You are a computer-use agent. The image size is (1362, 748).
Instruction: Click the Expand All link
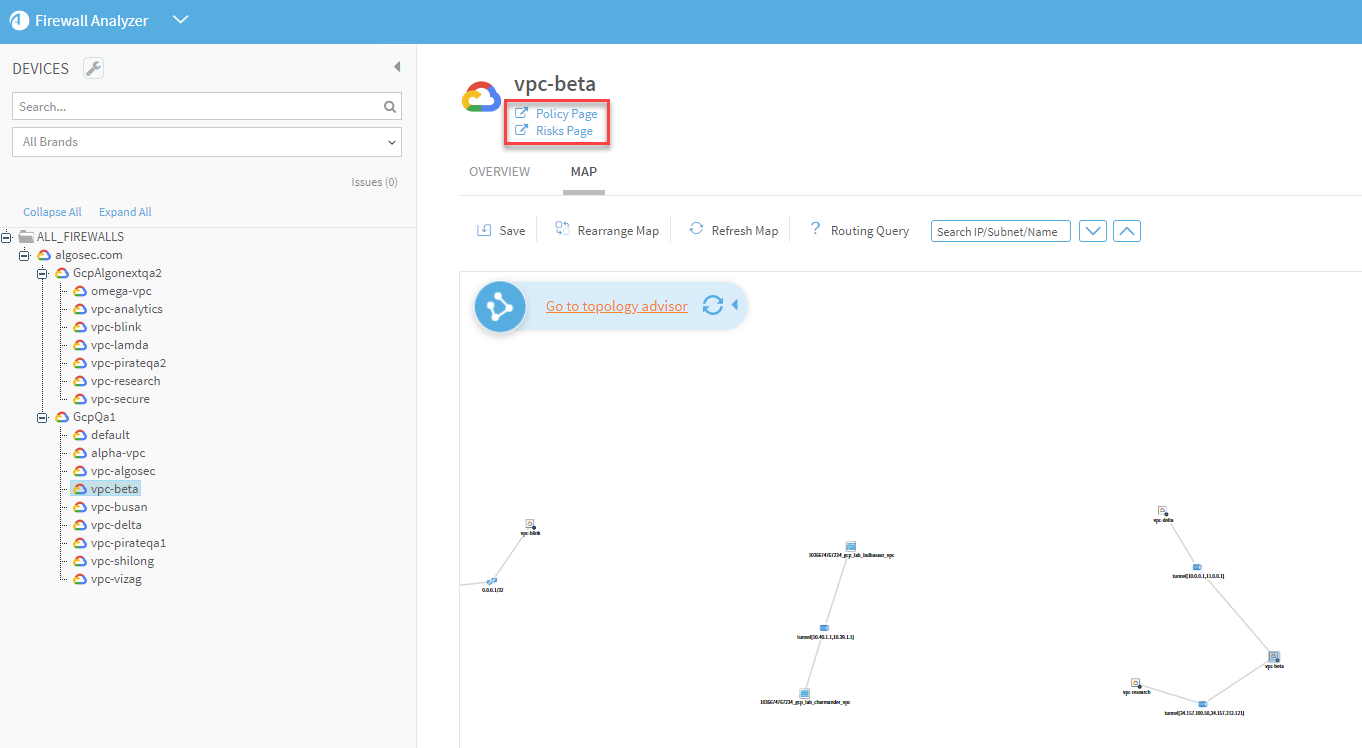pos(125,212)
